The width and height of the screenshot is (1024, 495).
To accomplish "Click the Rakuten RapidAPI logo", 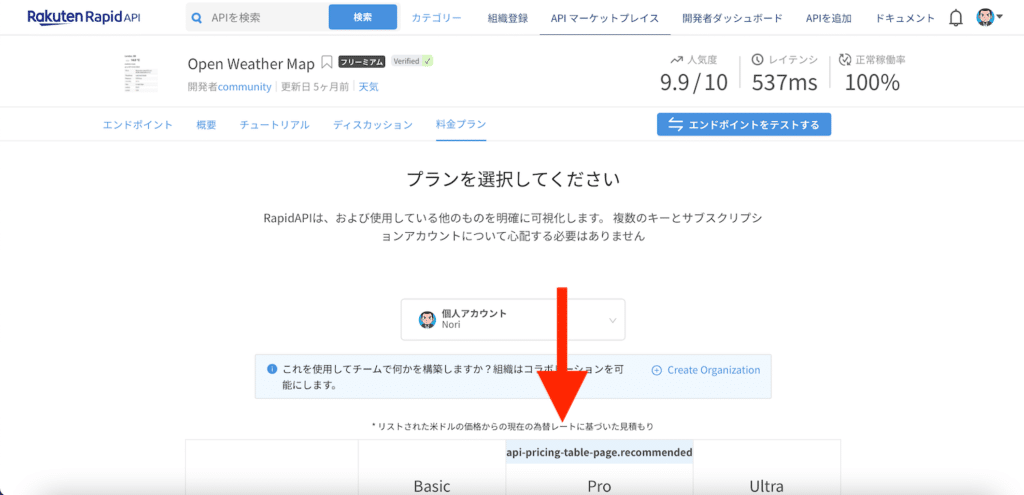I will pos(84,17).
